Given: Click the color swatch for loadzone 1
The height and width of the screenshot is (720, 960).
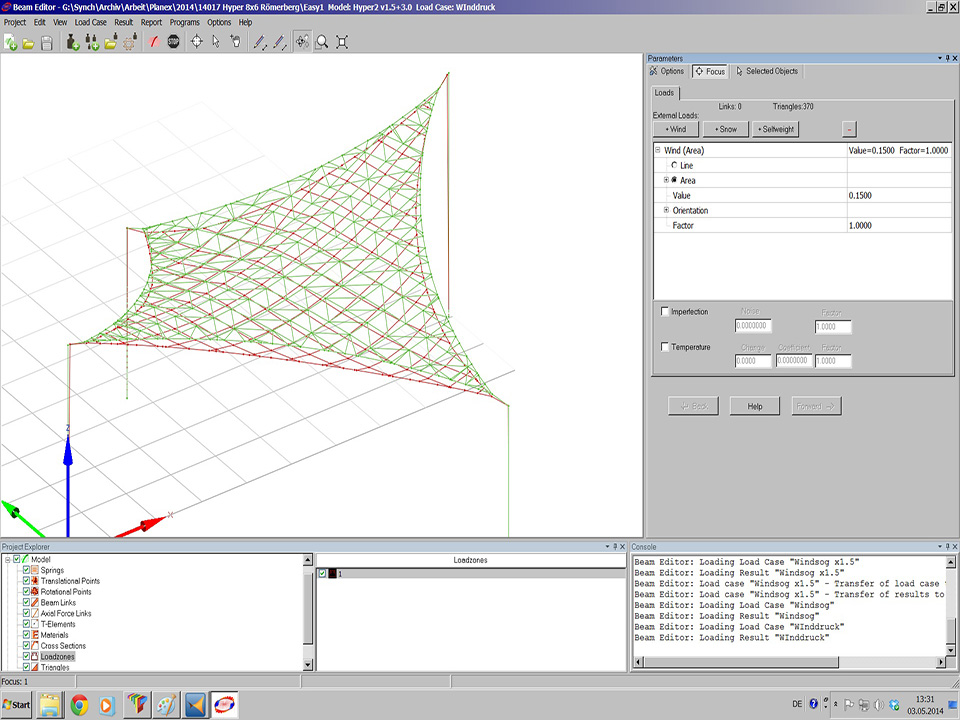Looking at the screenshot, I should pyautogui.click(x=332, y=574).
